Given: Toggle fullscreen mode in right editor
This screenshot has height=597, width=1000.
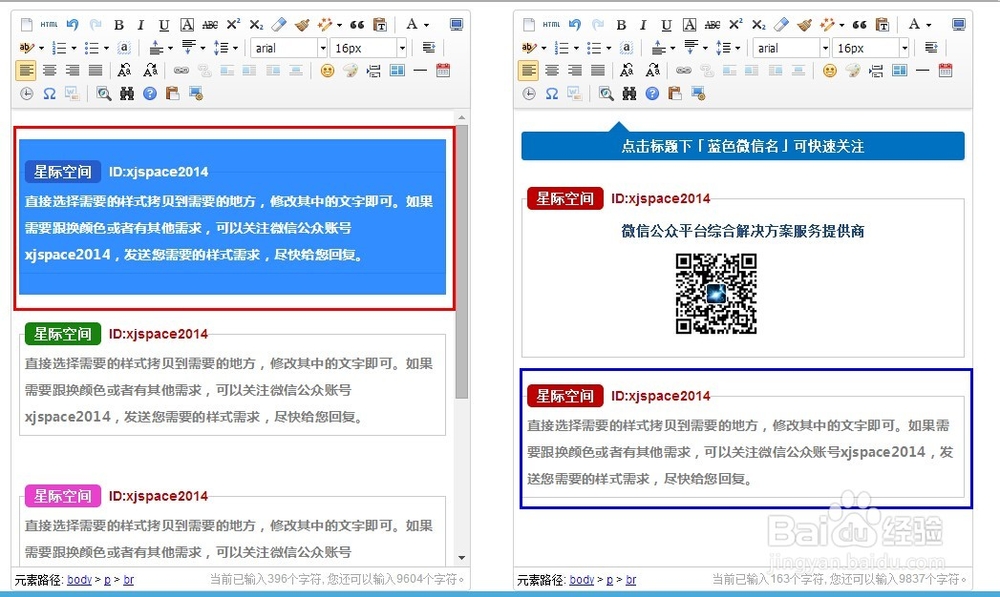Looking at the screenshot, I should pyautogui.click(x=959, y=25).
